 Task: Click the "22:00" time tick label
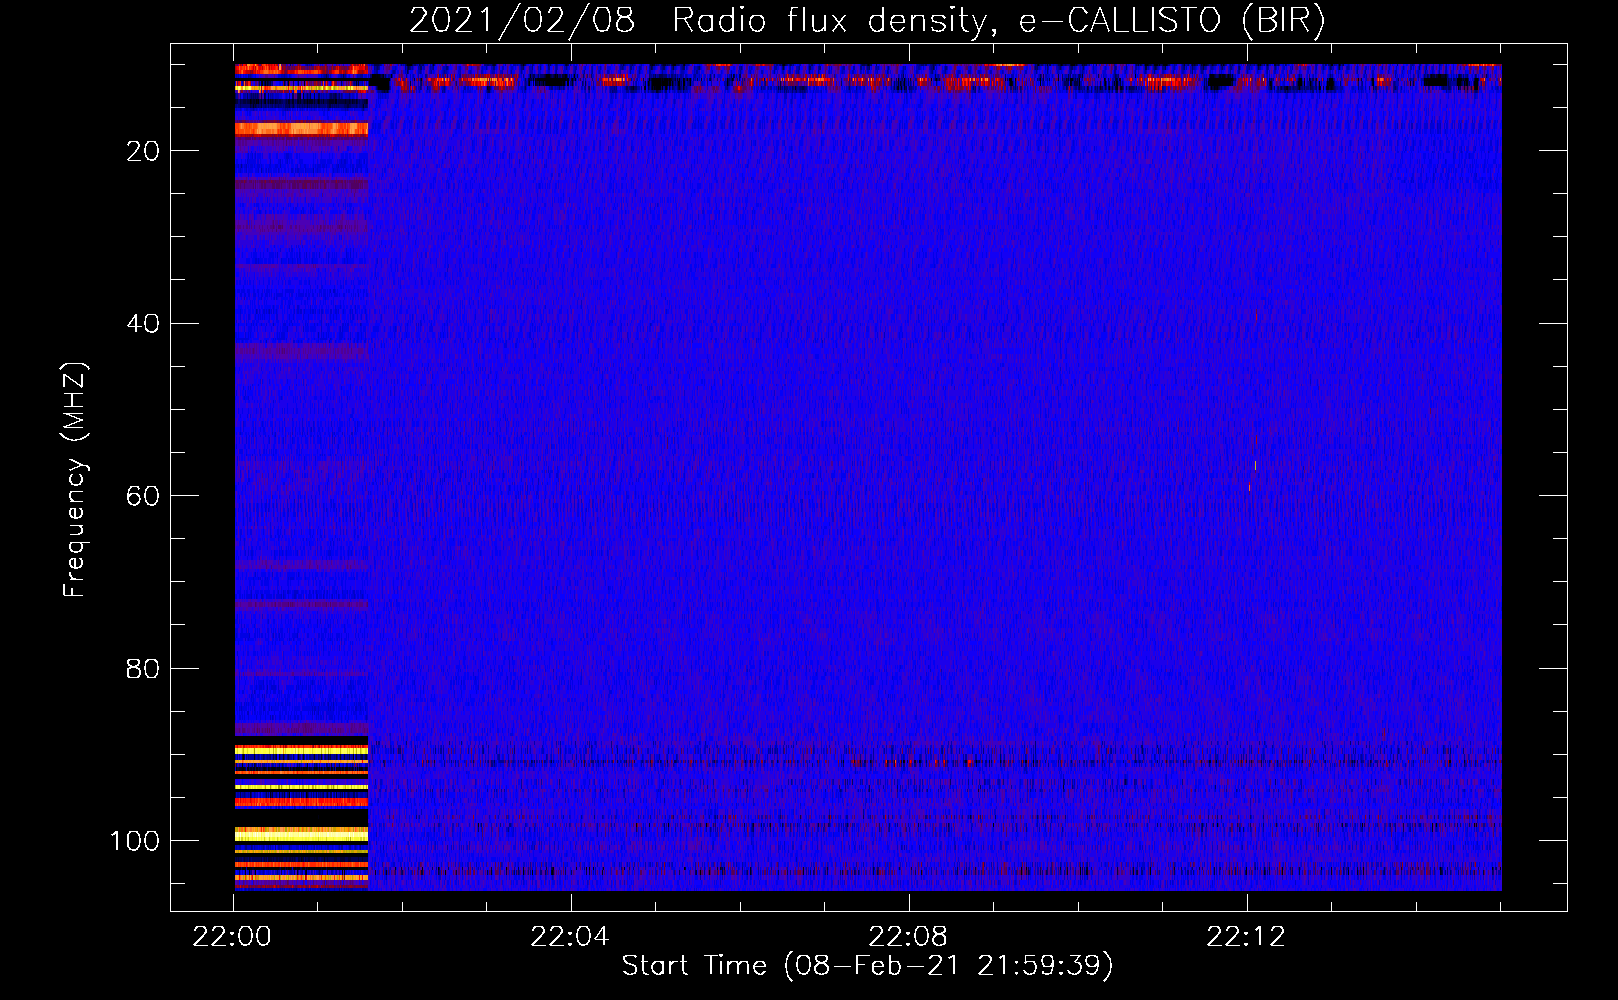[x=232, y=937]
